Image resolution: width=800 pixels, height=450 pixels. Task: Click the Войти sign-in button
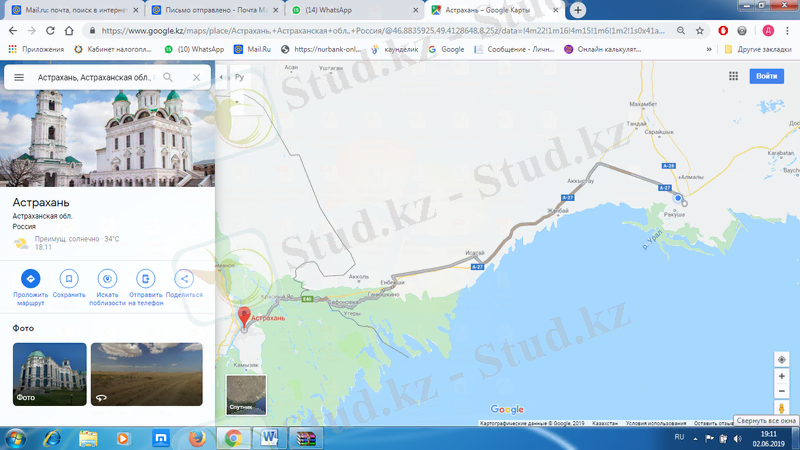[x=766, y=76]
